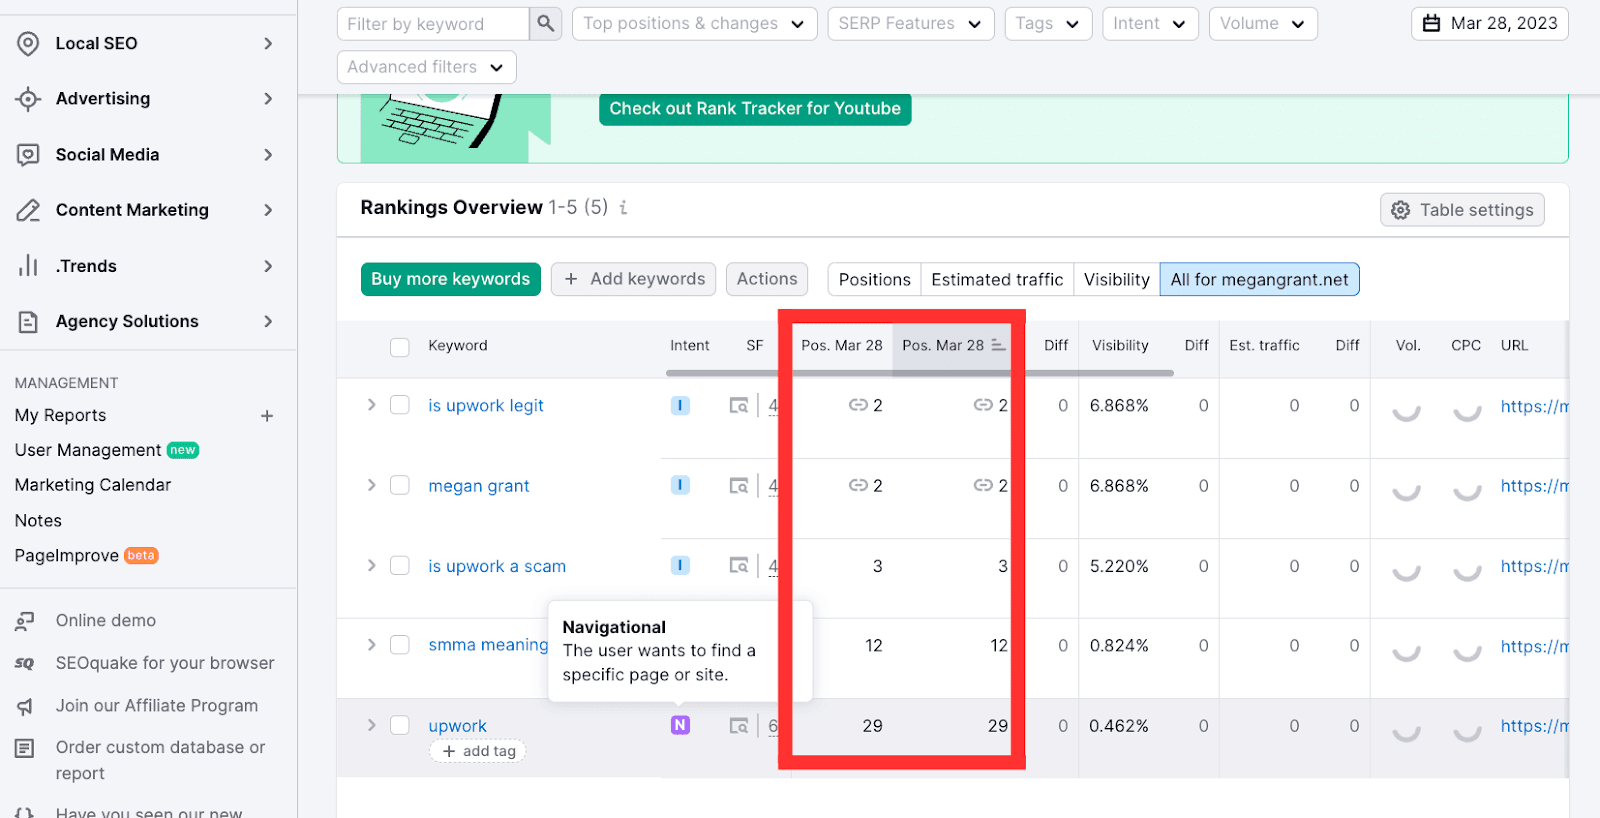Expand the upwork row
This screenshot has width=1600, height=818.
[371, 725]
